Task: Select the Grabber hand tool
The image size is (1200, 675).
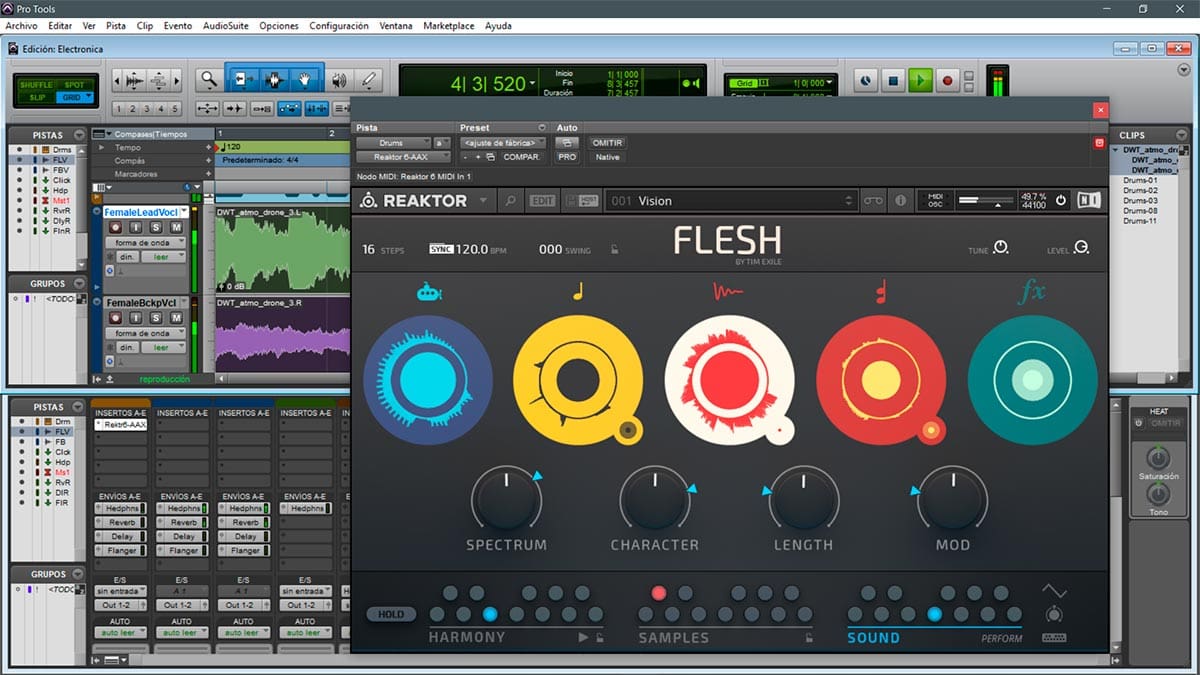Action: point(304,80)
